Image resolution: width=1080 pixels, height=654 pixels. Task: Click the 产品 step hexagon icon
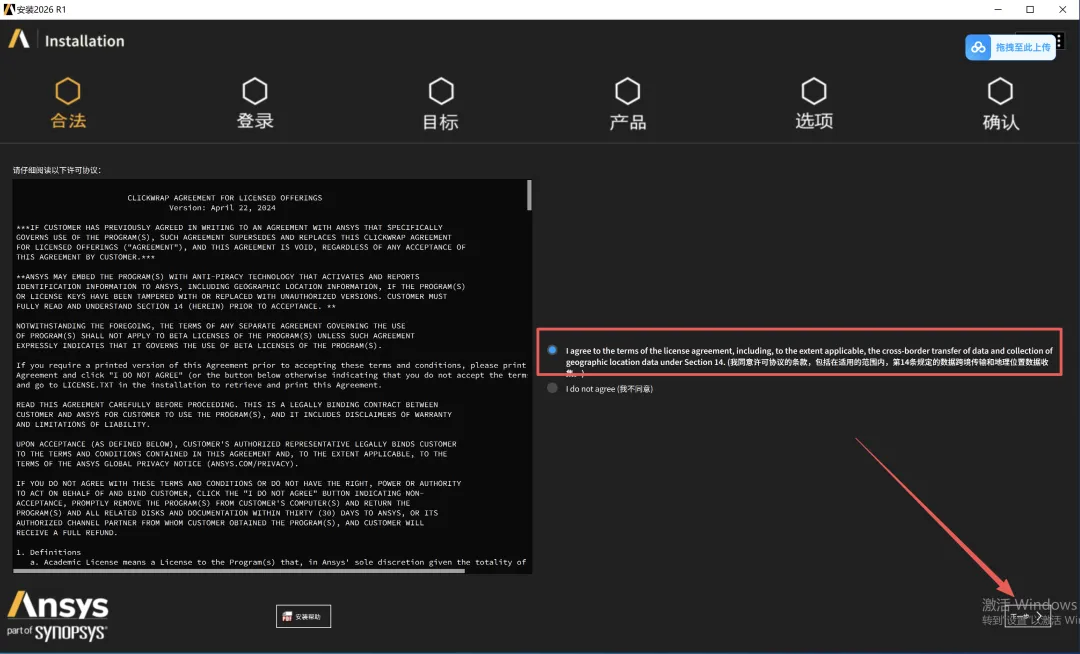(627, 91)
